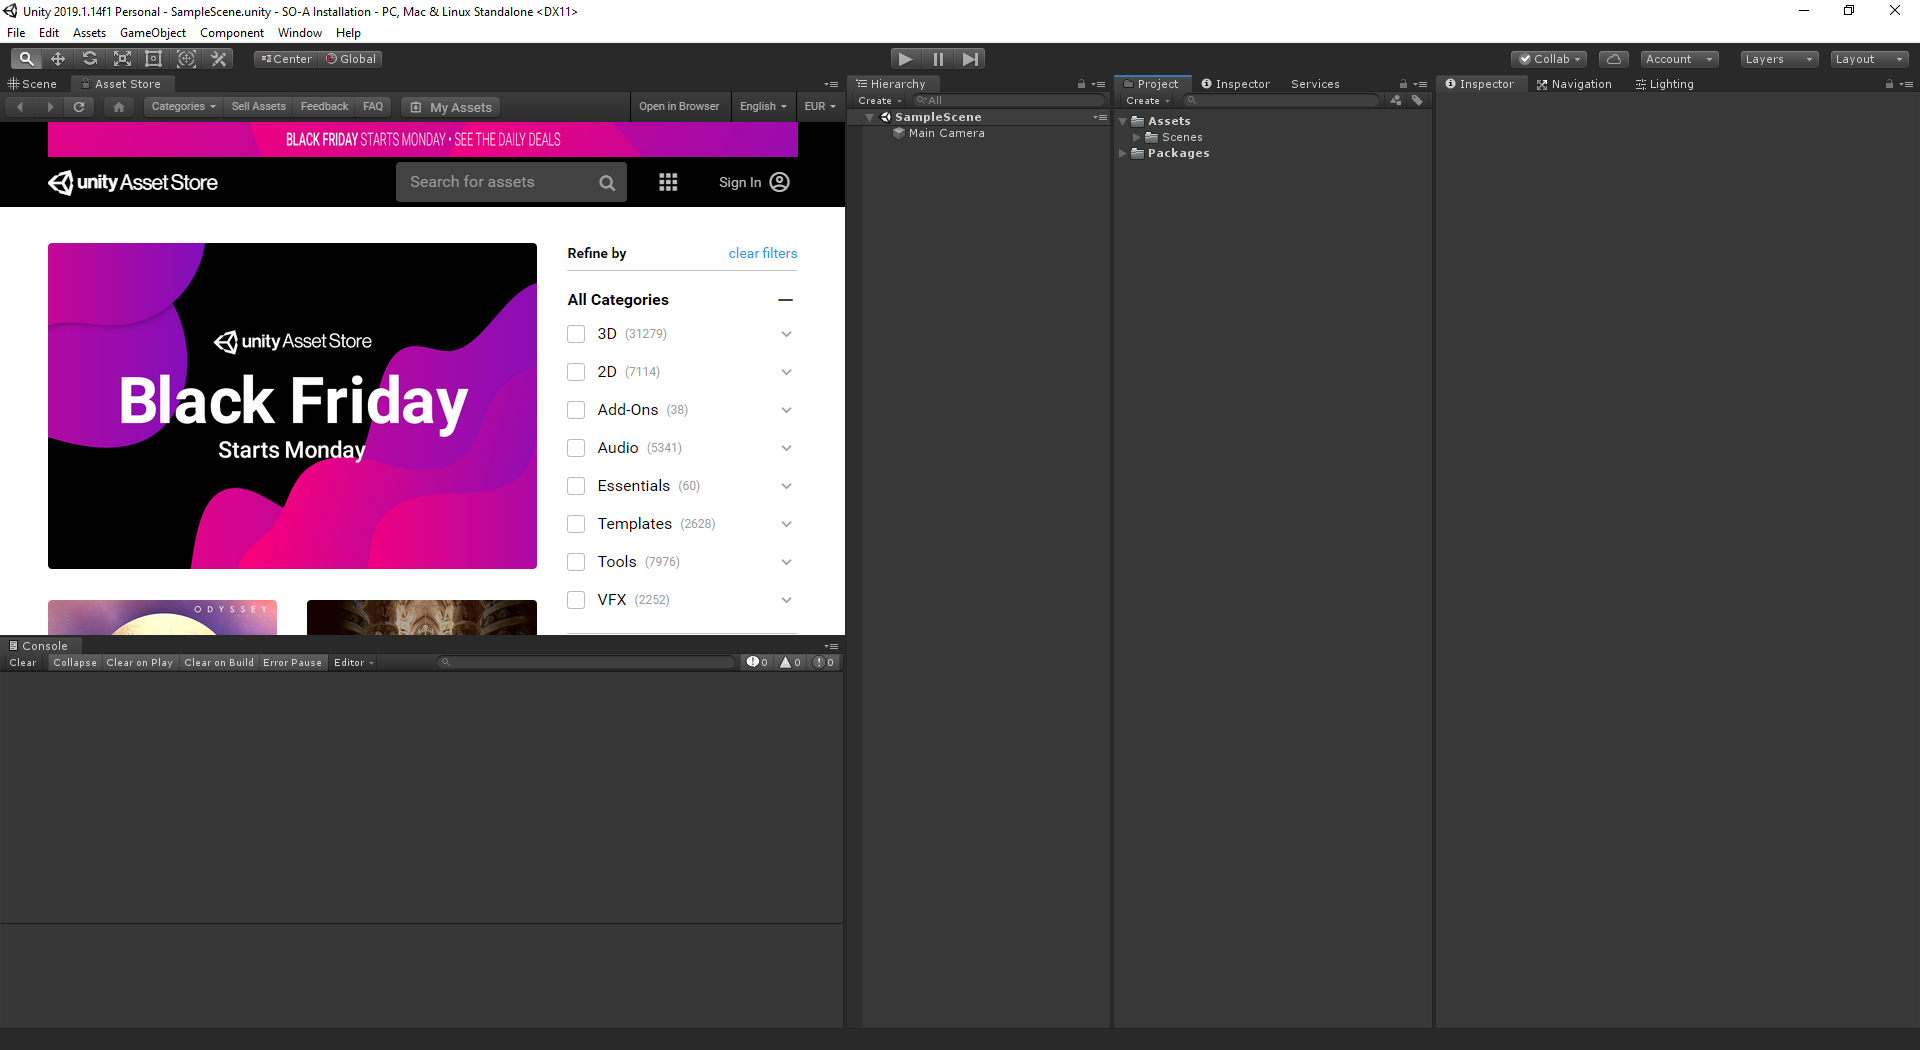Check the Tools category checkbox
The height and width of the screenshot is (1050, 1920).
576,562
